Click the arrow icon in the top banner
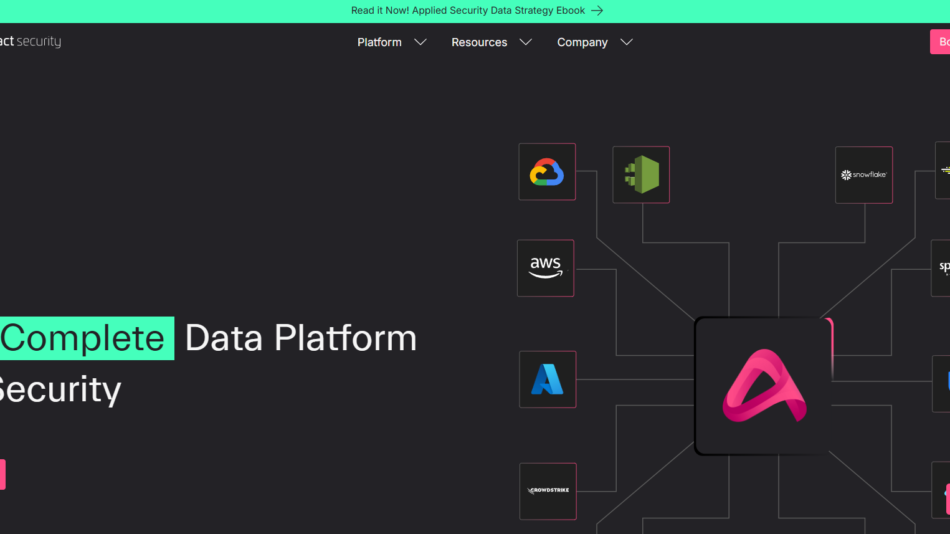The image size is (950, 534). tap(597, 11)
